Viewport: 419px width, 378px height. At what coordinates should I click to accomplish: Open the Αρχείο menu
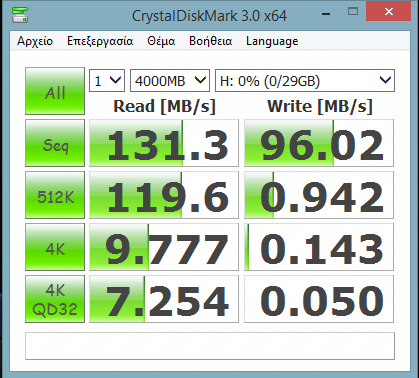tap(35, 41)
